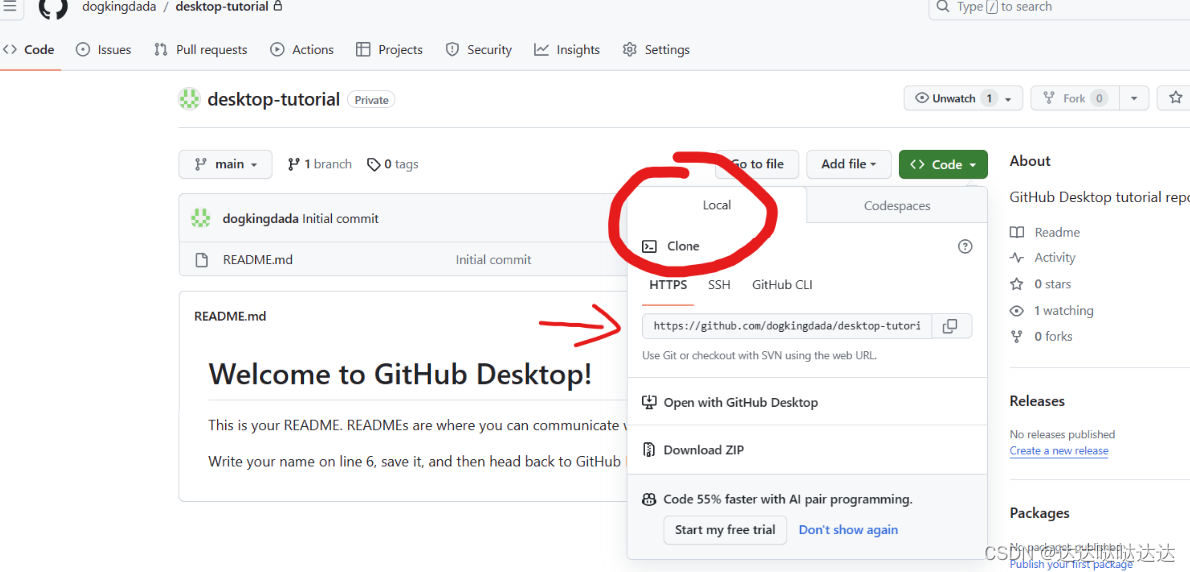
Task: Open the 1 watching link
Action: (x=1063, y=310)
